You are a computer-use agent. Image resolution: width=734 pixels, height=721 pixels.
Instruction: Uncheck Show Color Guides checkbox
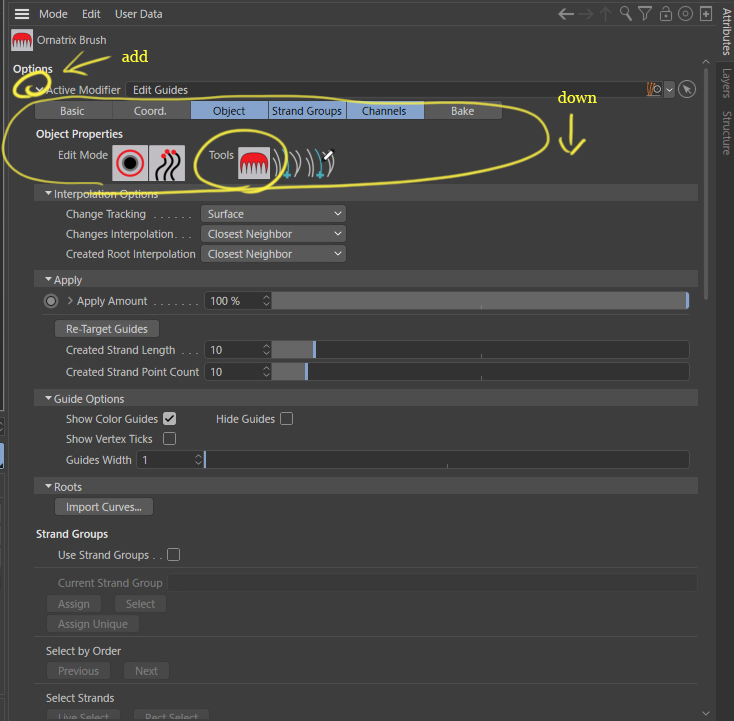tap(169, 419)
